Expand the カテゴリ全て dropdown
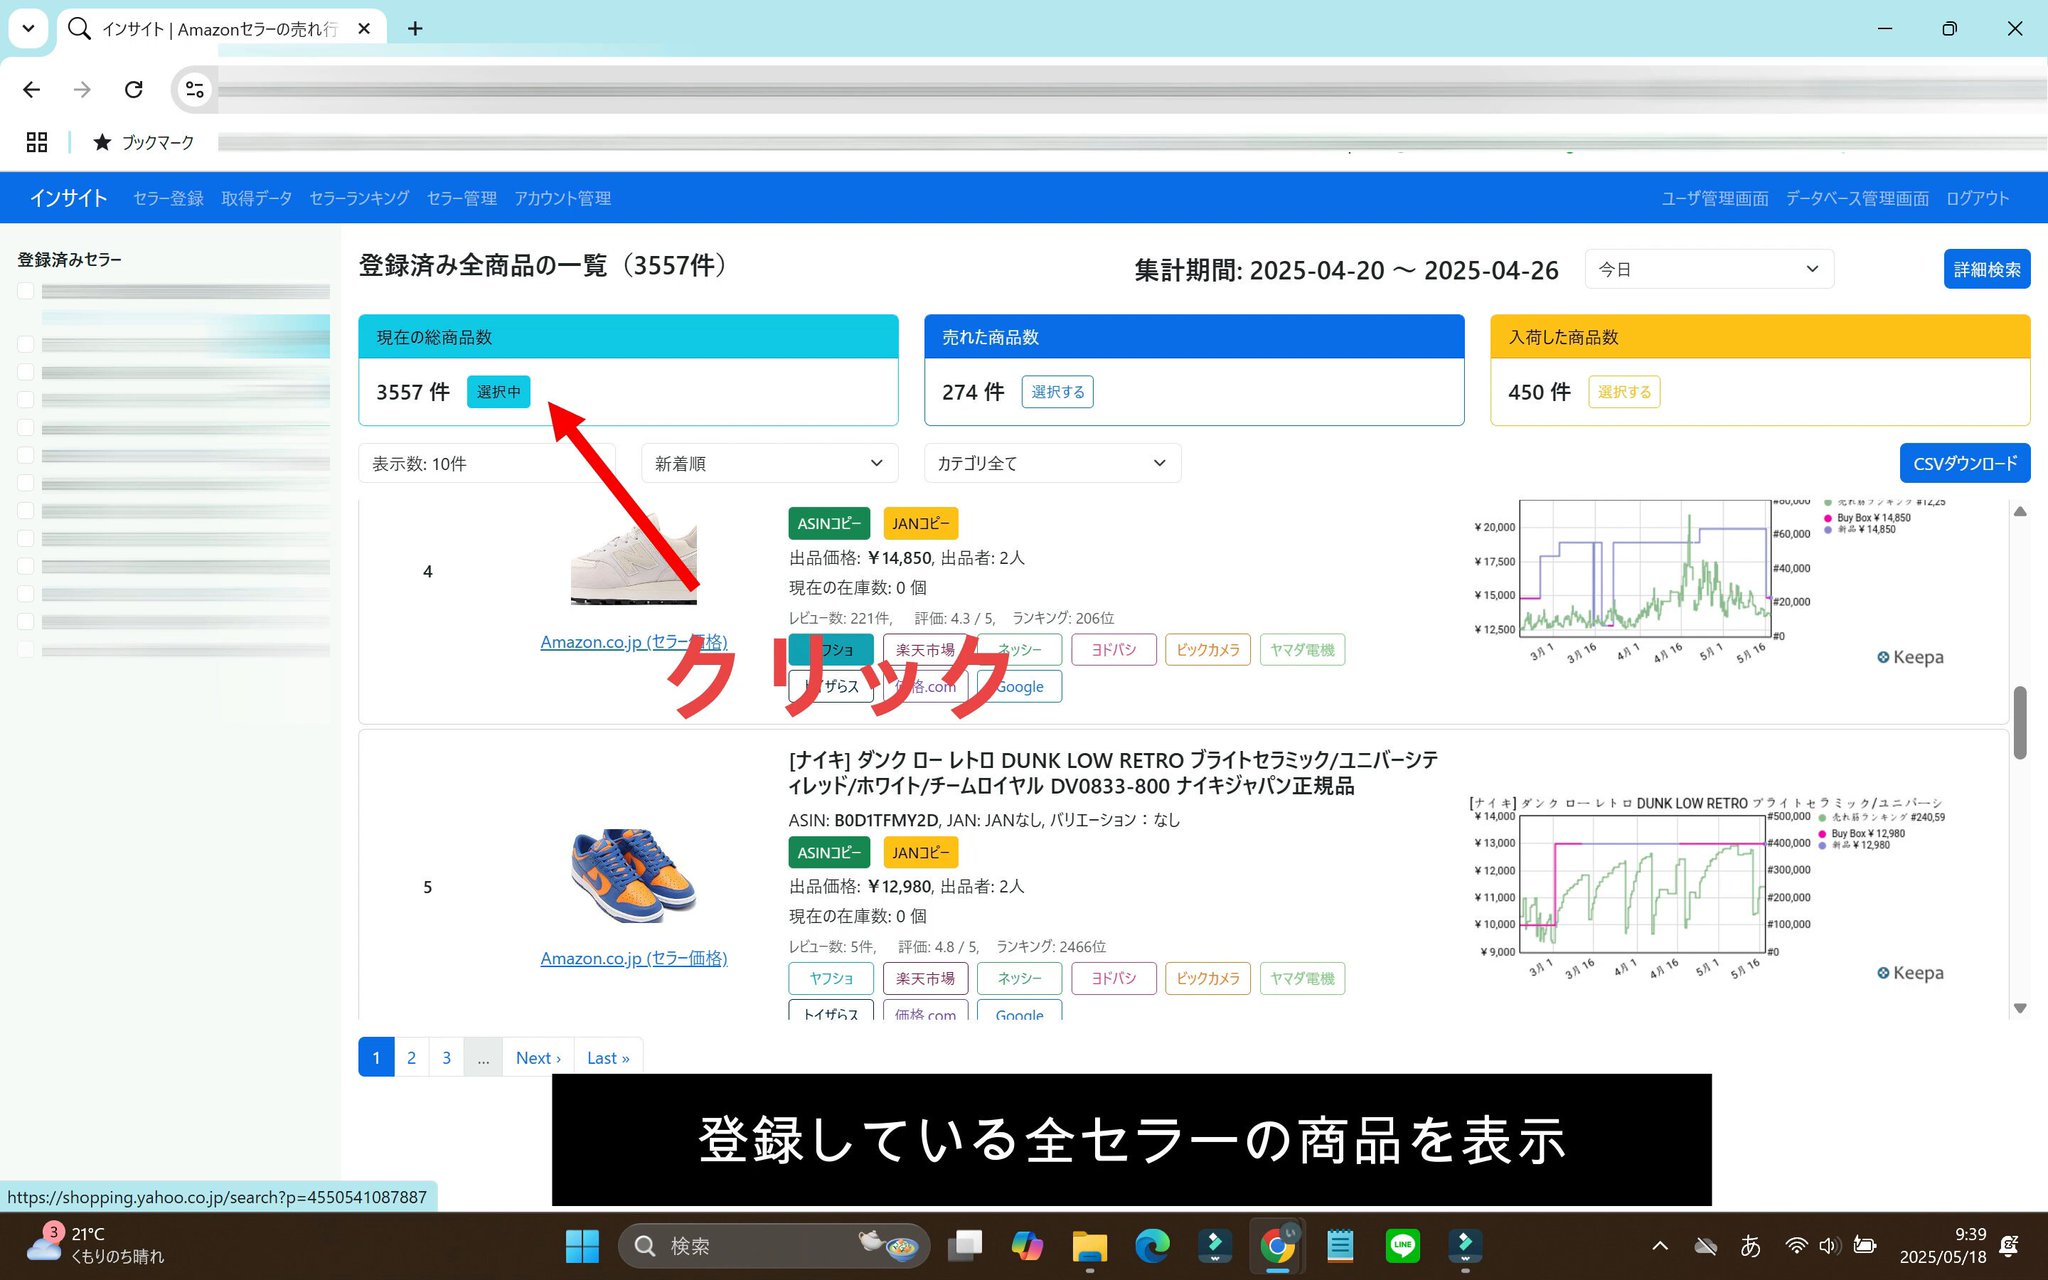This screenshot has width=2048, height=1280. tap(1052, 464)
